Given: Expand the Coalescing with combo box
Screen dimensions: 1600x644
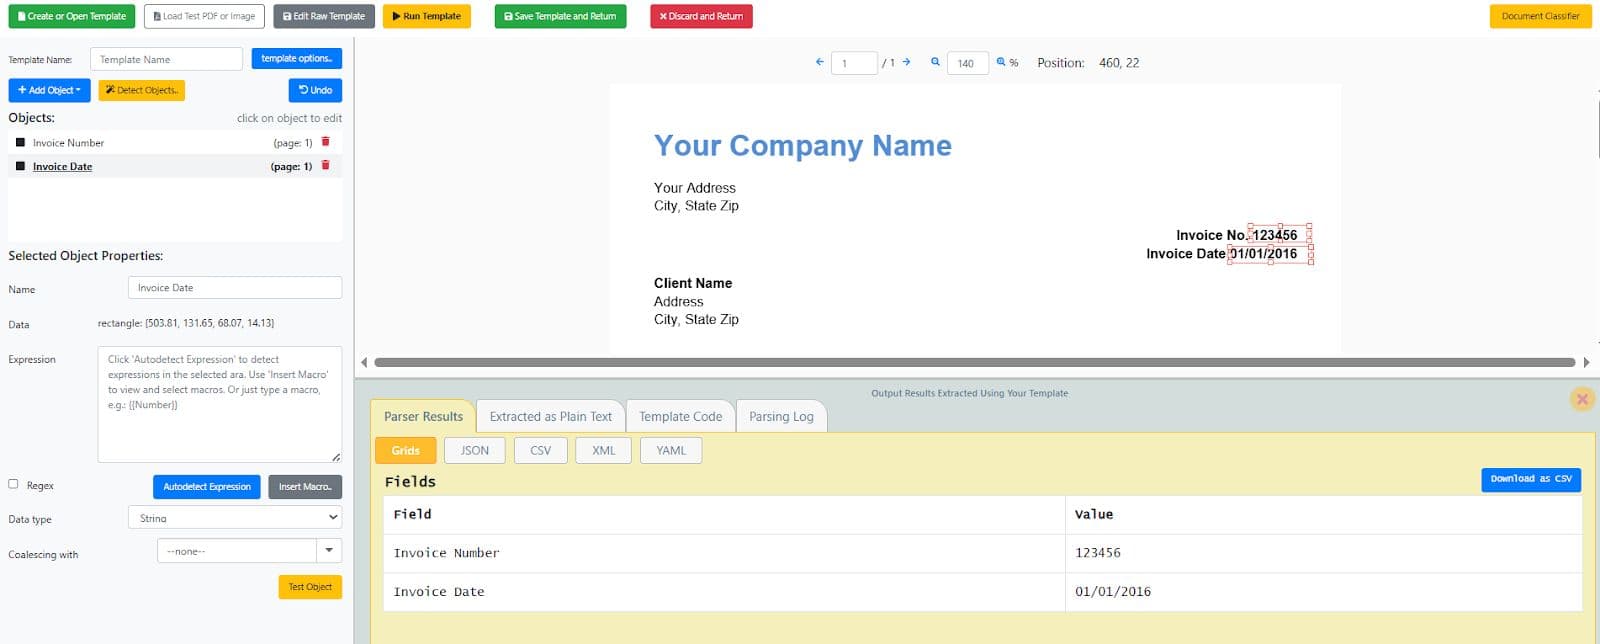Looking at the screenshot, I should [x=329, y=551].
